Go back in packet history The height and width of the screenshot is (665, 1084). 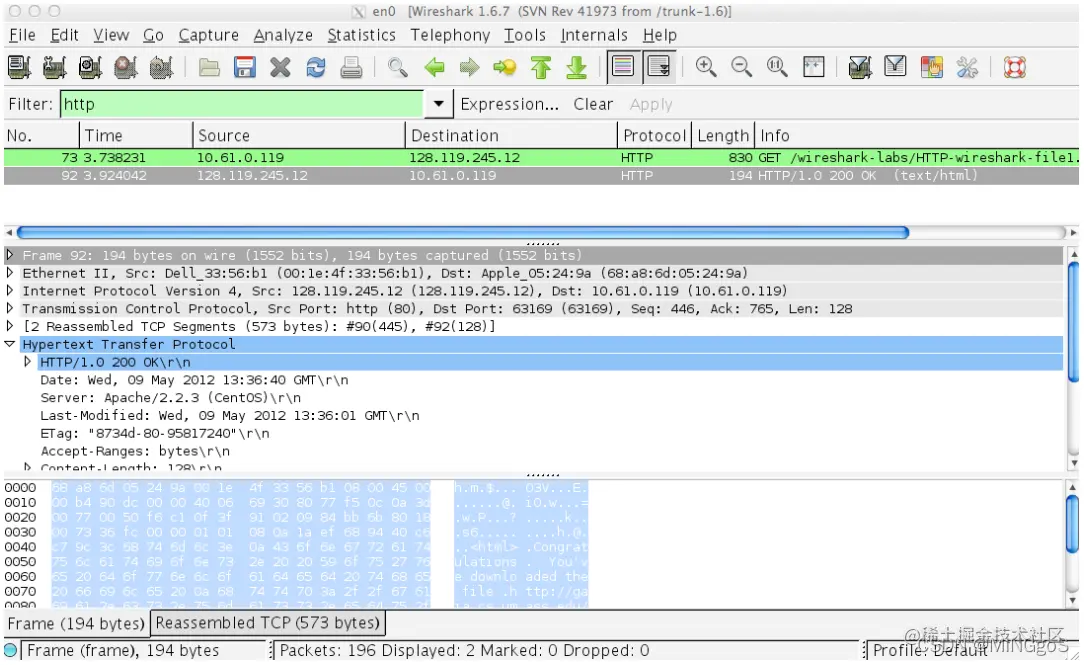[434, 67]
